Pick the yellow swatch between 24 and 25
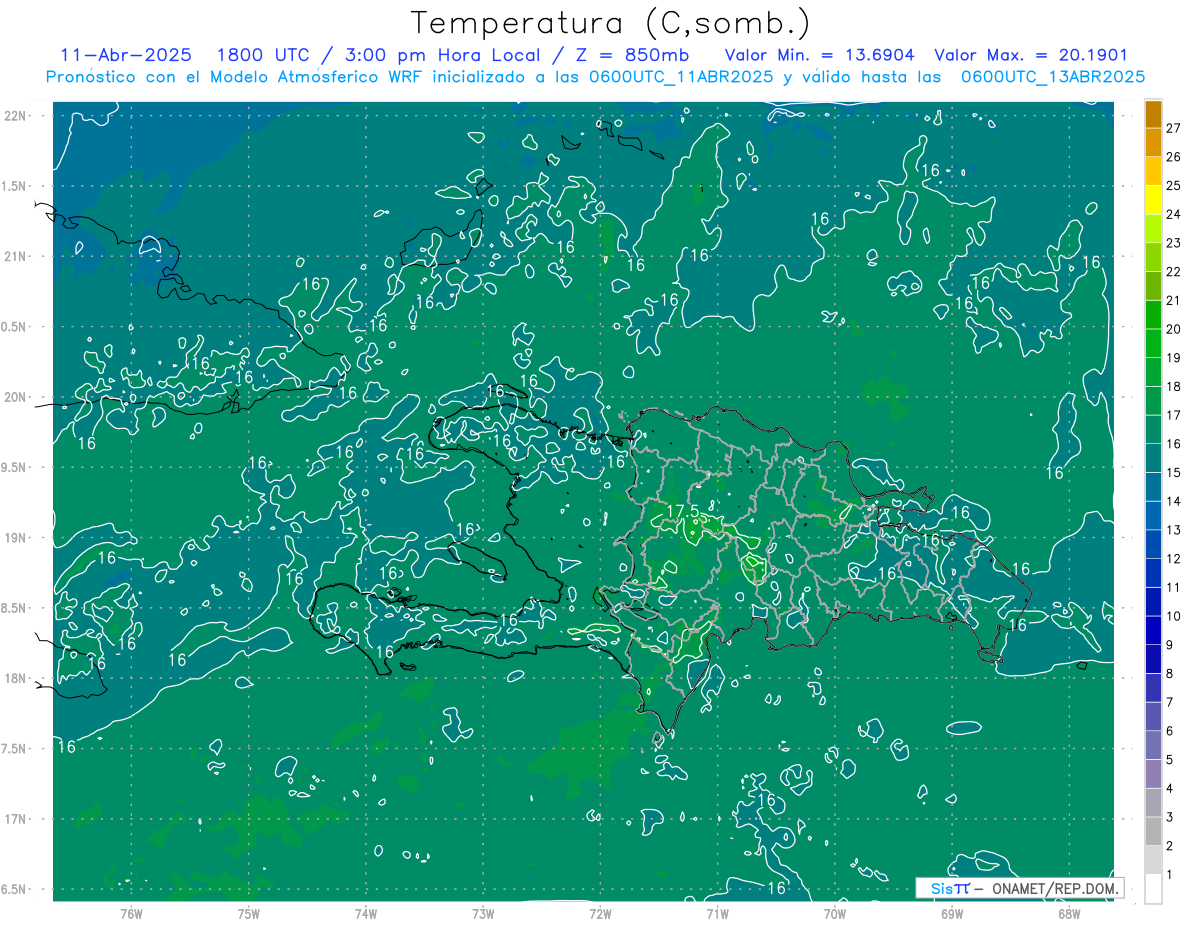This screenshot has height=927, width=1200. [1153, 200]
